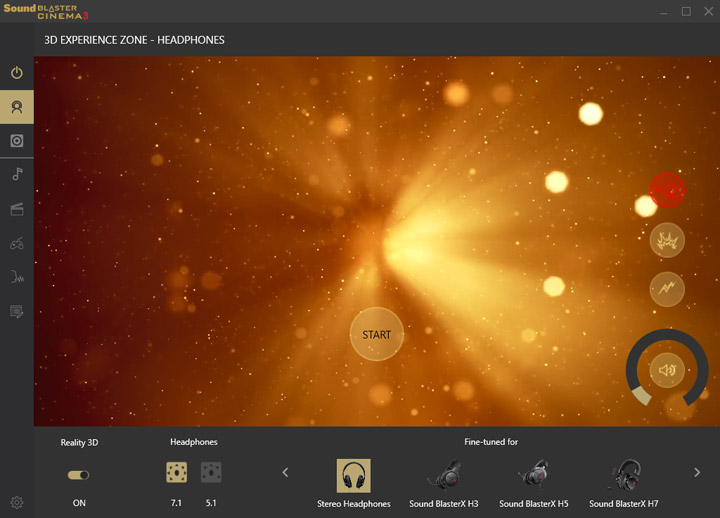Open the voice waveform sidebar icon
The height and width of the screenshot is (518, 720).
17,277
